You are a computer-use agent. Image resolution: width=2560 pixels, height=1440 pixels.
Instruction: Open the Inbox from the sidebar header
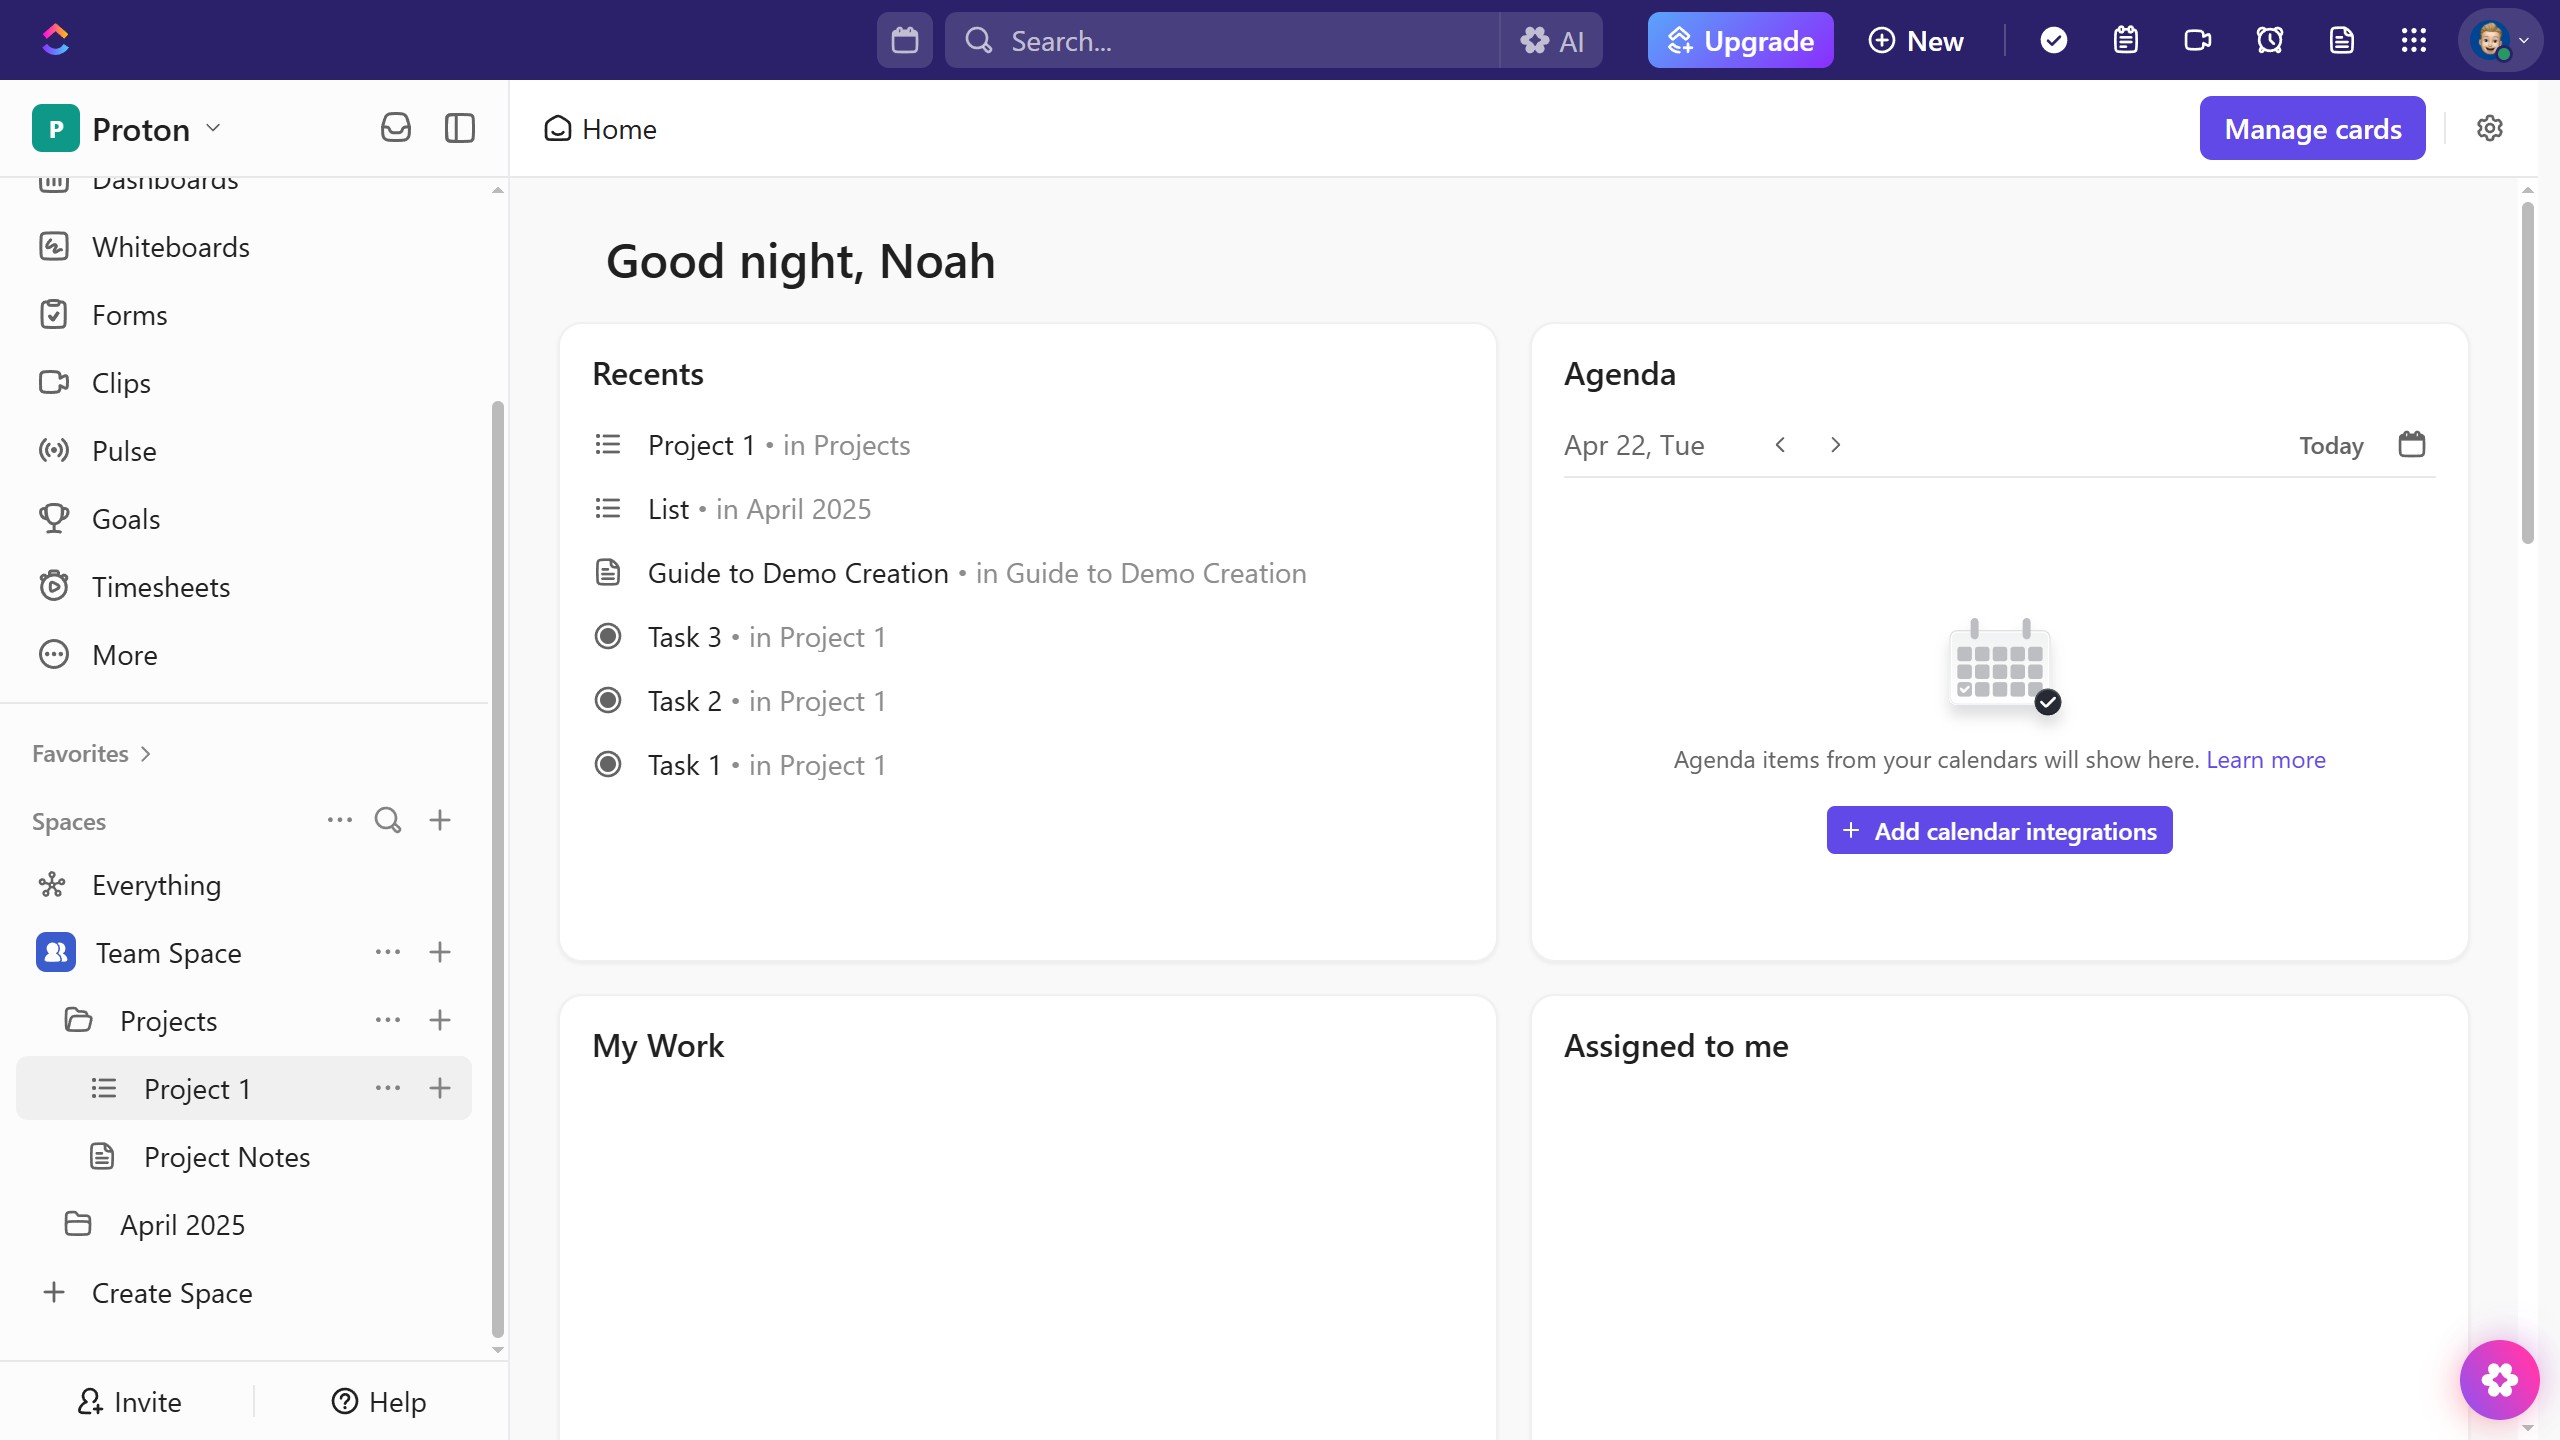point(395,128)
